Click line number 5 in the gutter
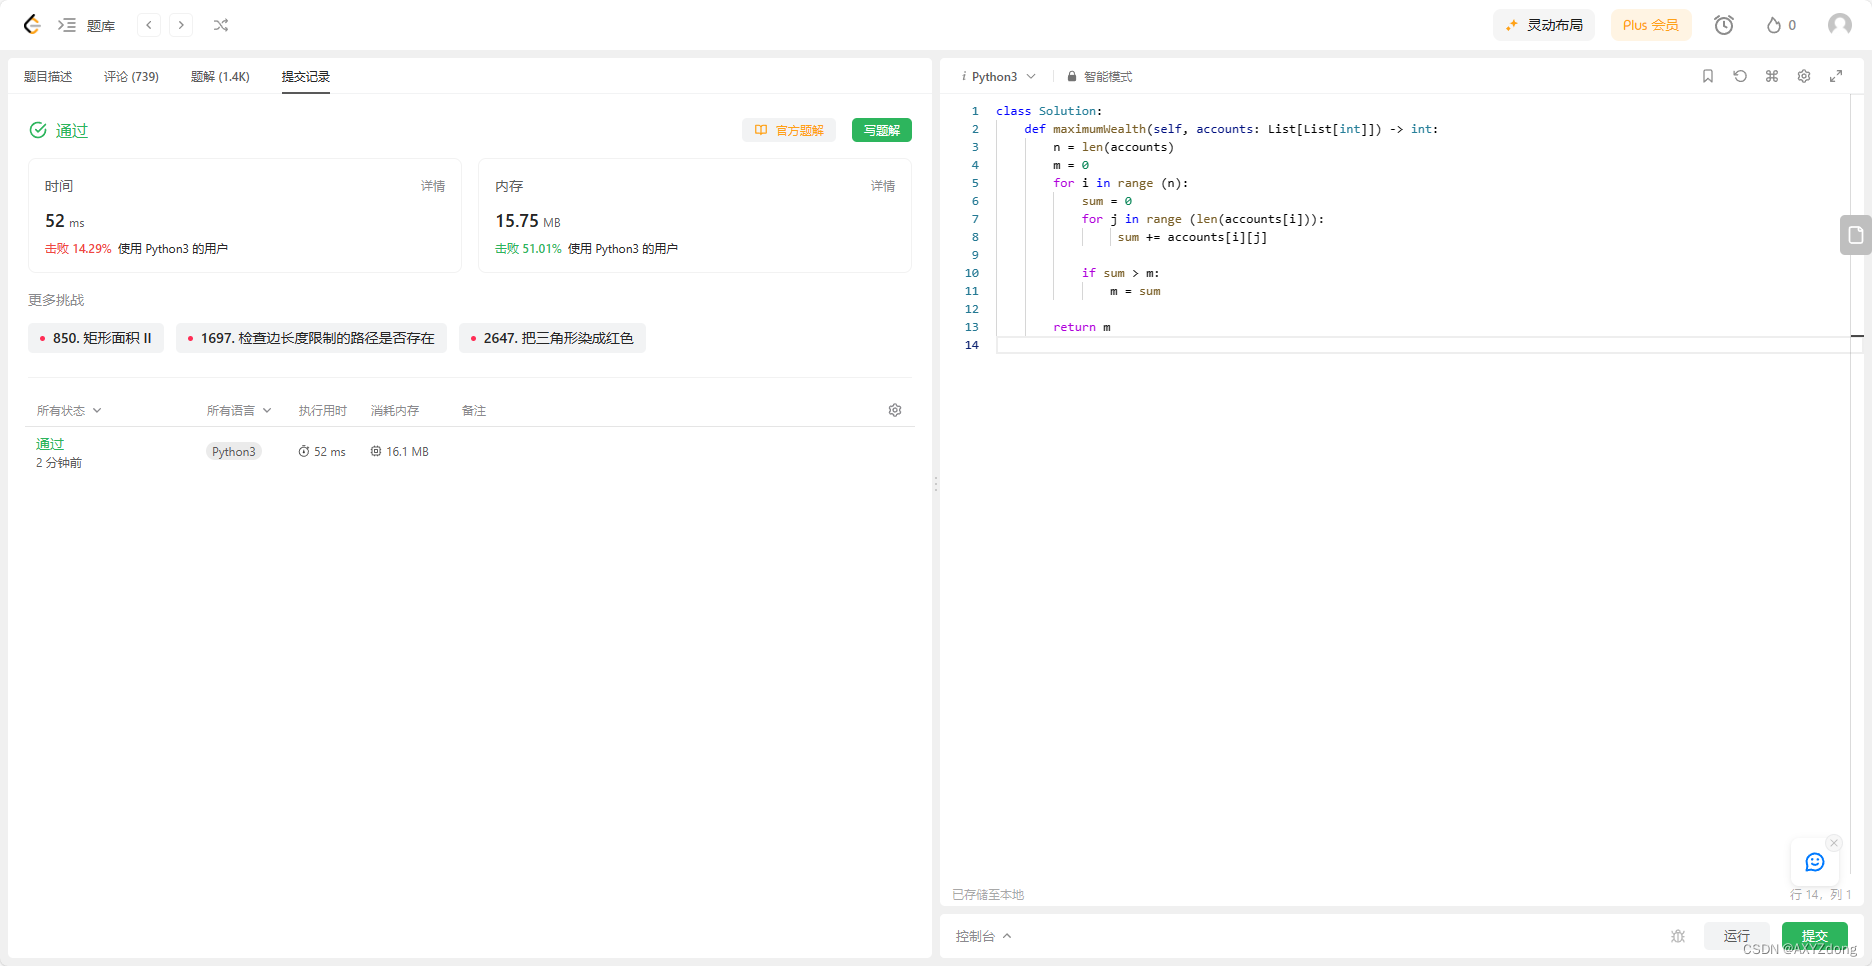Image resolution: width=1872 pixels, height=966 pixels. tap(975, 183)
